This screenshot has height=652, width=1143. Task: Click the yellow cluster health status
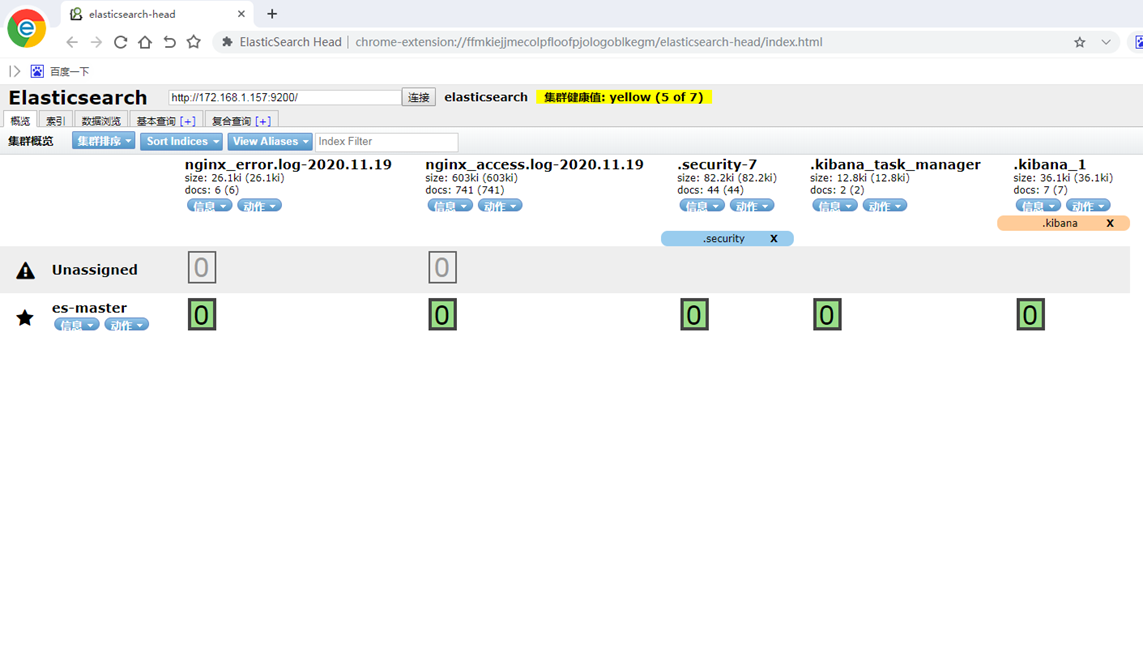coord(624,97)
